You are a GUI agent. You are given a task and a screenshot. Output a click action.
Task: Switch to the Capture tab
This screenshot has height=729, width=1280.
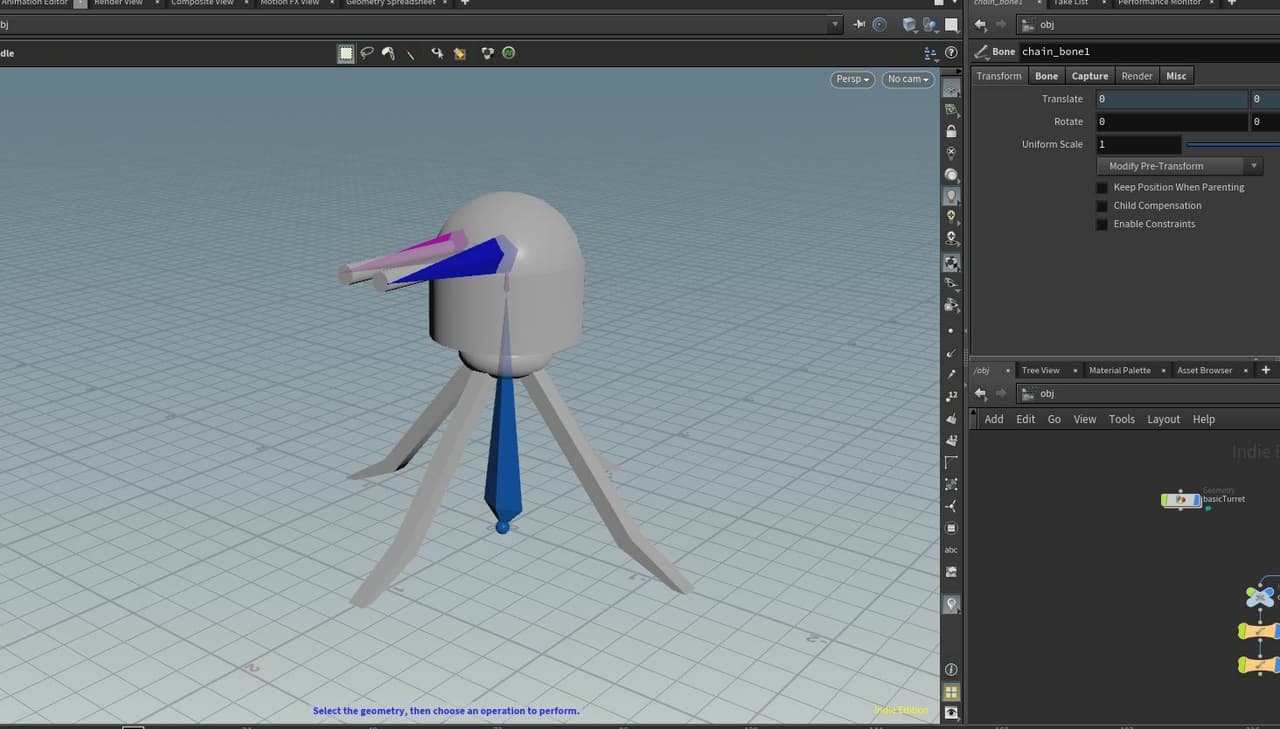click(1090, 76)
